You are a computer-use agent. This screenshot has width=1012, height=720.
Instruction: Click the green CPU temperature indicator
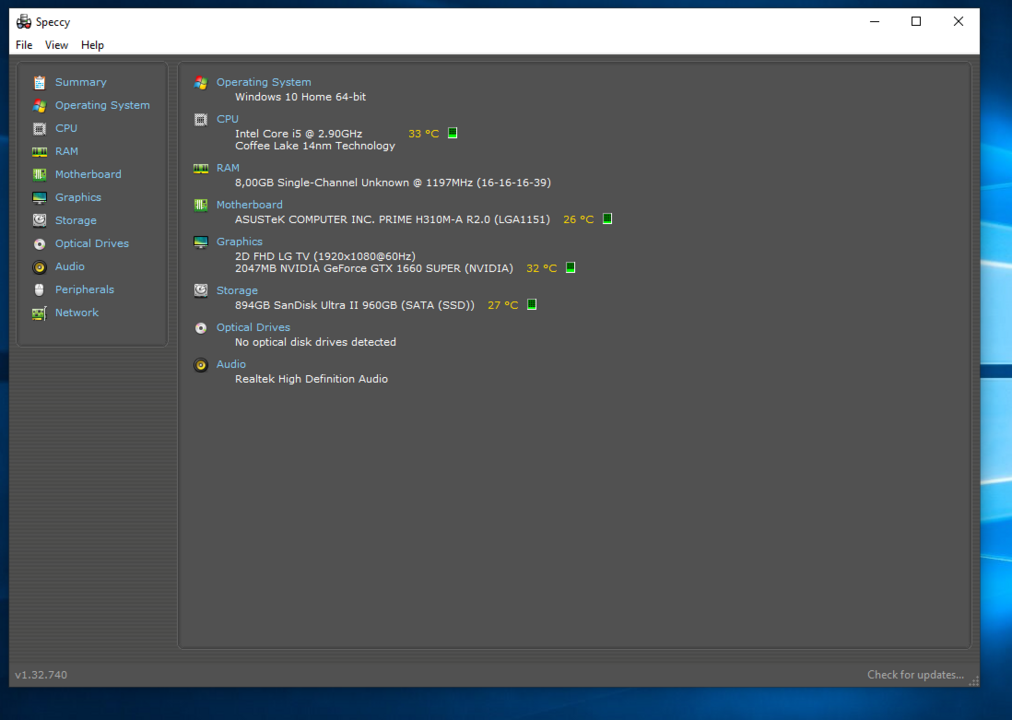coord(452,133)
